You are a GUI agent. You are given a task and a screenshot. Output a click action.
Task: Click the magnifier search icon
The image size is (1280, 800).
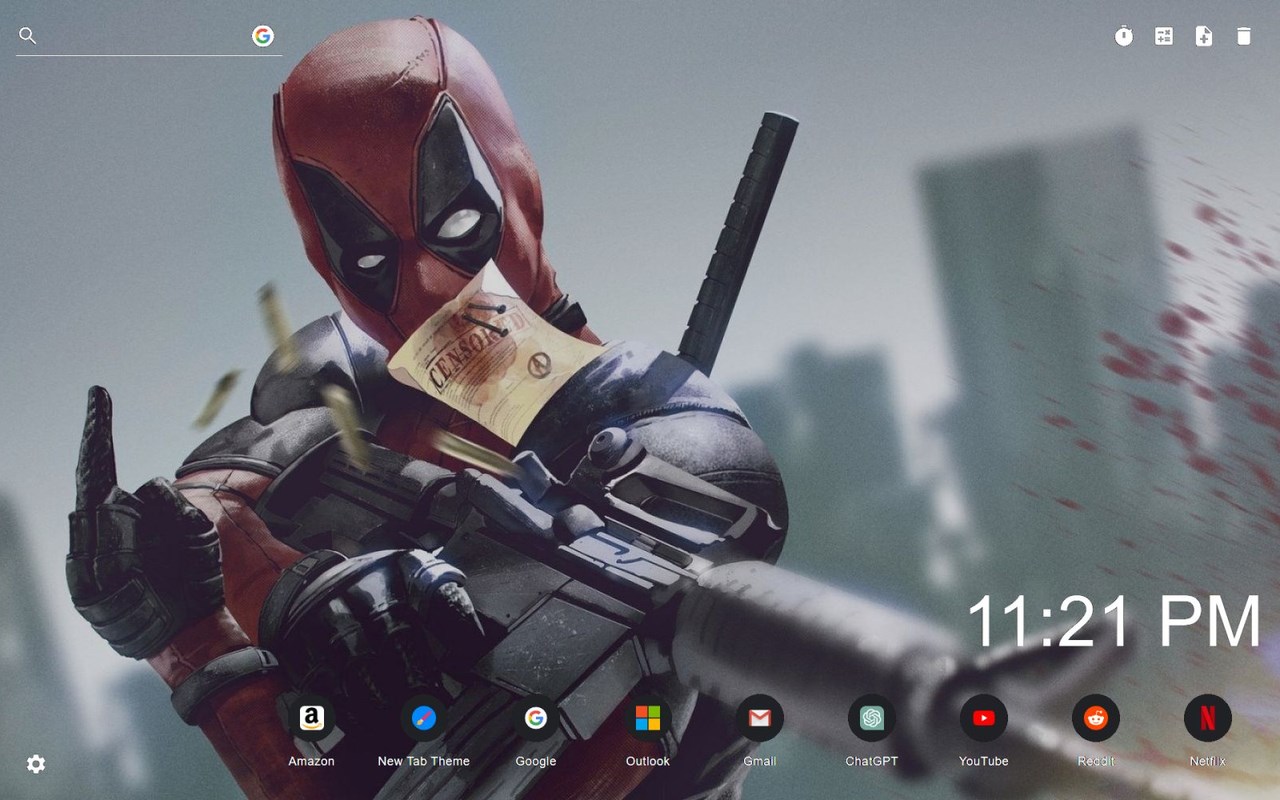click(x=28, y=36)
